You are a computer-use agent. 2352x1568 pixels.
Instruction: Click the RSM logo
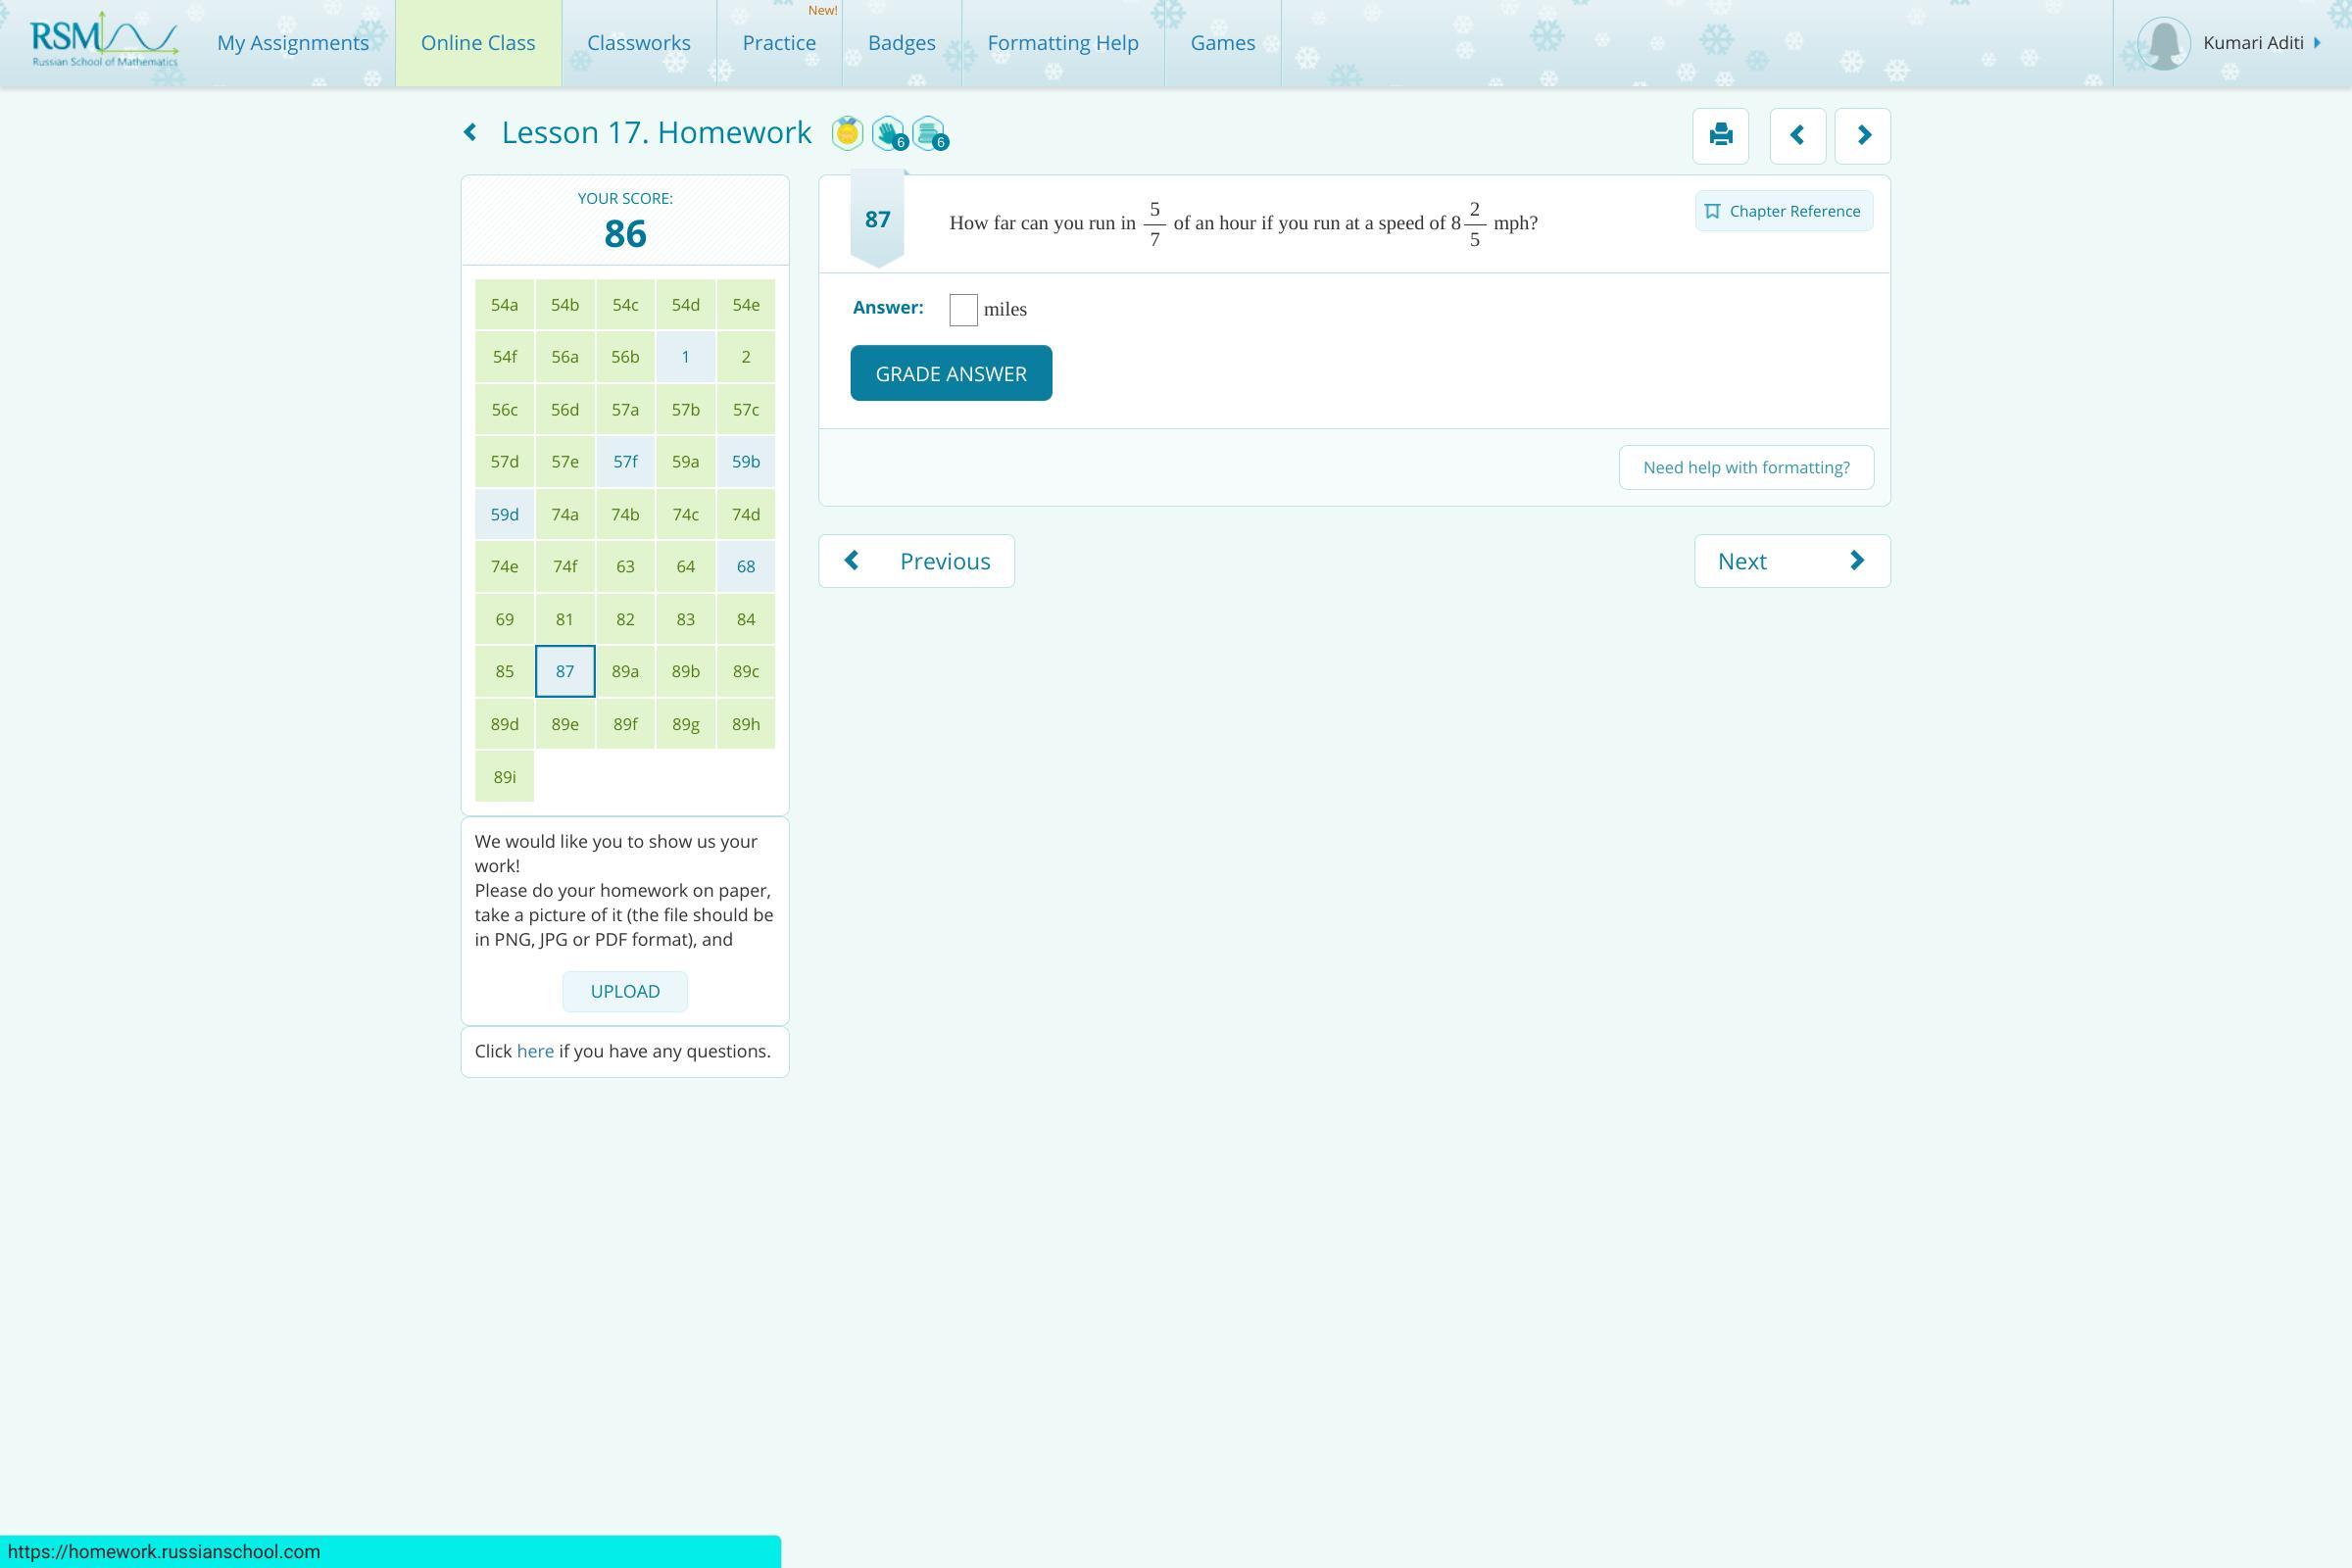tap(104, 42)
